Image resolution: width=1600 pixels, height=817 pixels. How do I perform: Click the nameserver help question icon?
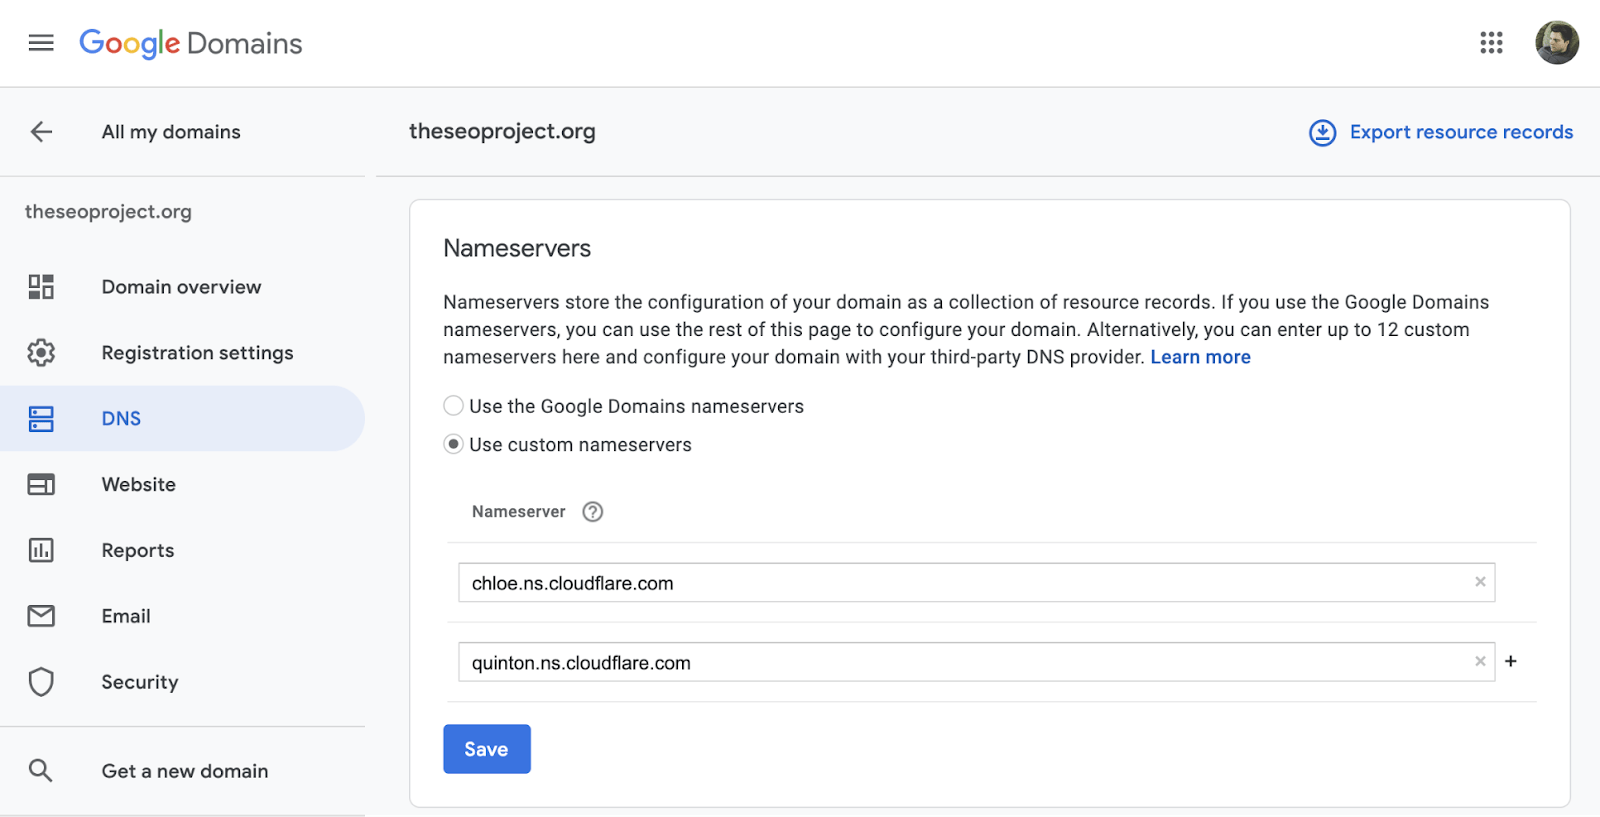point(593,512)
